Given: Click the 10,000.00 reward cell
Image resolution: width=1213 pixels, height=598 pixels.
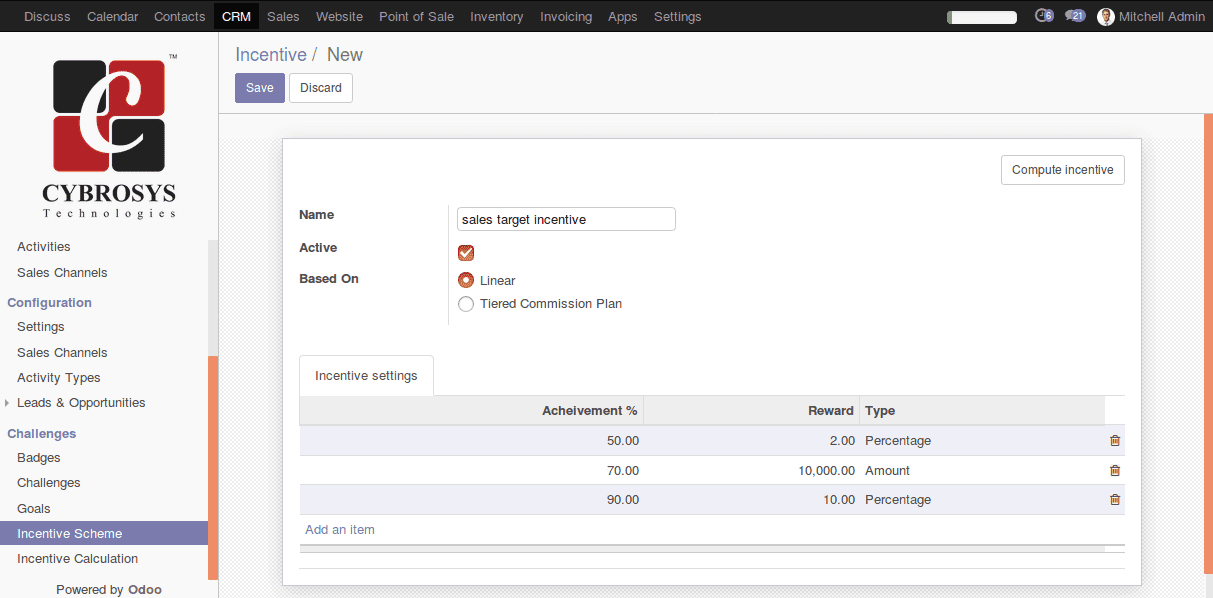Looking at the screenshot, I should (752, 470).
